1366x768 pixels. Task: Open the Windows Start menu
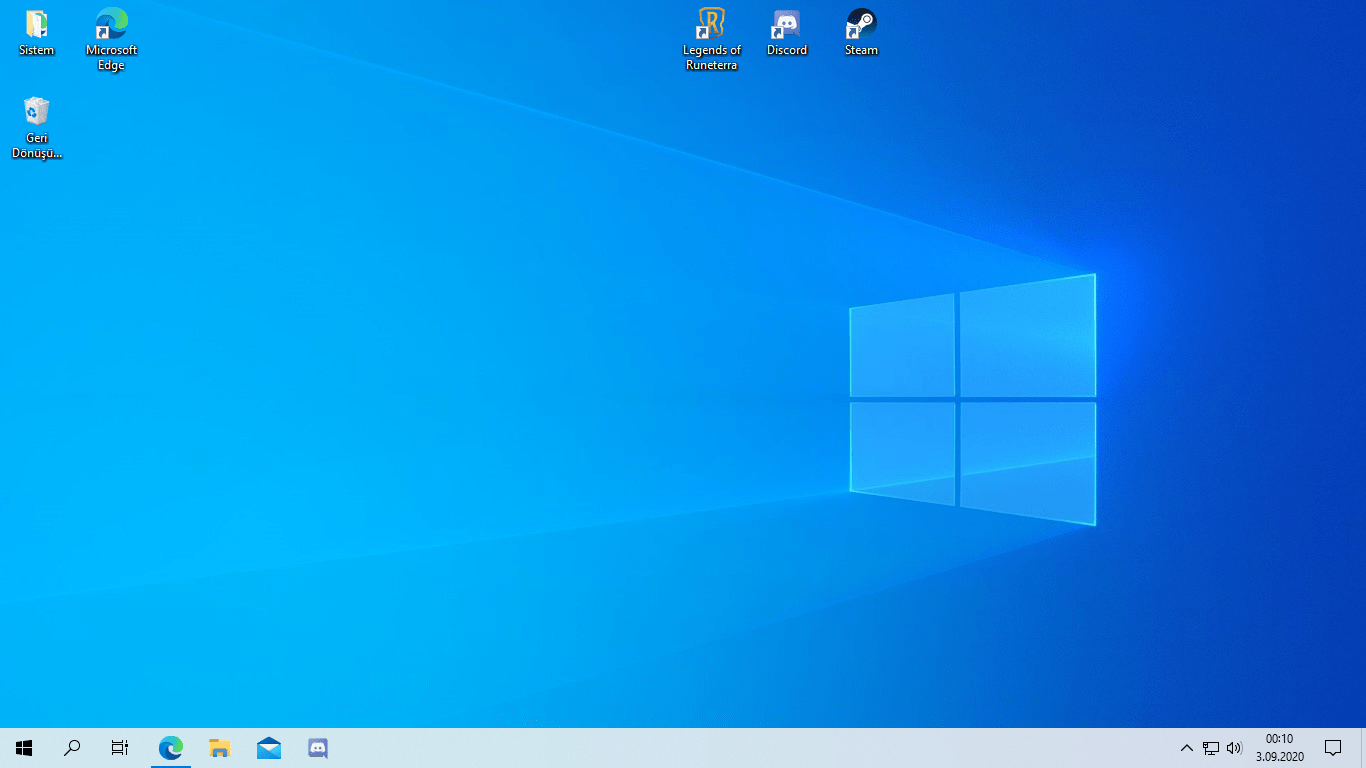(24, 748)
